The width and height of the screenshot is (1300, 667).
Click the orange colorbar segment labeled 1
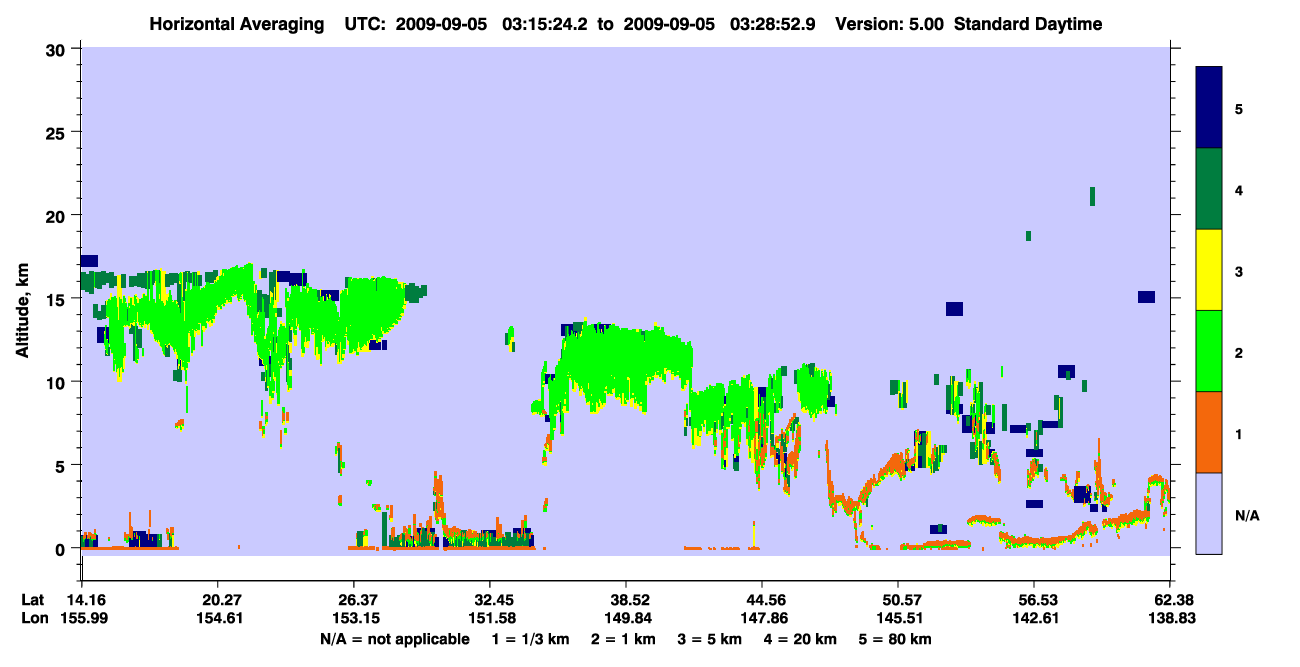tap(1209, 432)
